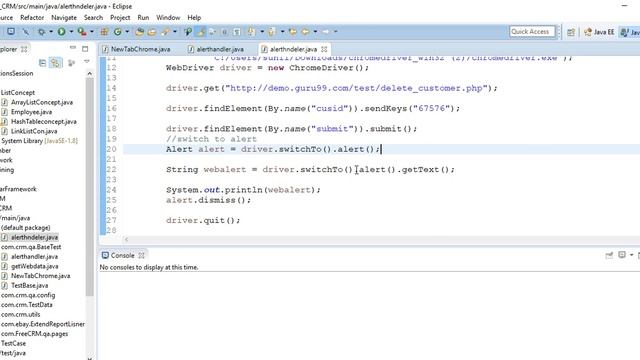
Task: Click Console open console display icon
Action: tap(622, 255)
